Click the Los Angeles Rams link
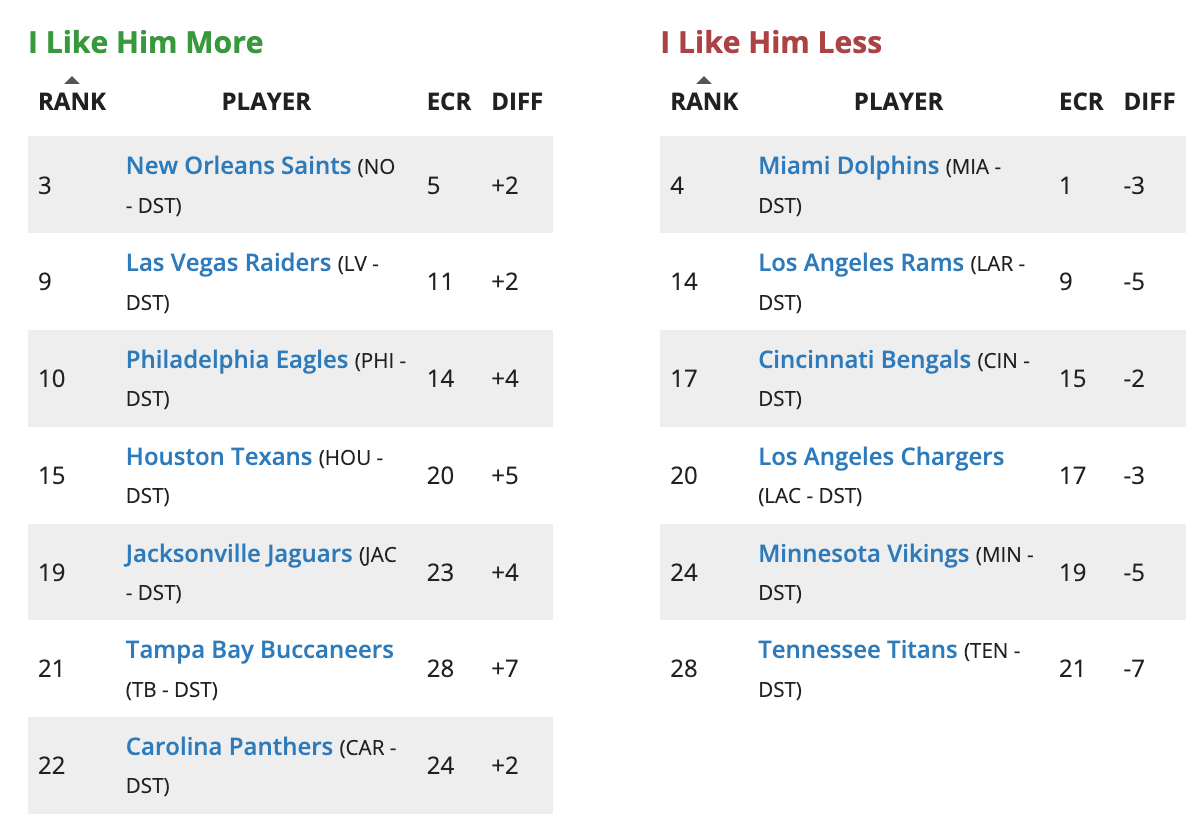Screen dimensions: 1204x822 coord(861,263)
